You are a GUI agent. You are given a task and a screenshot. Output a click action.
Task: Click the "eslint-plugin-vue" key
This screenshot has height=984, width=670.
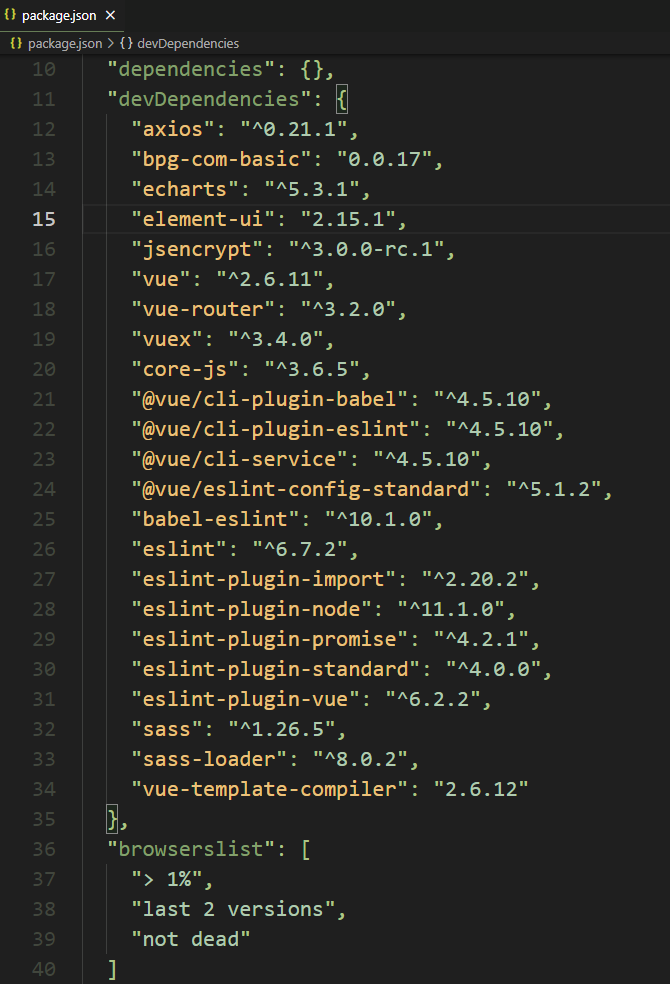coord(245,700)
